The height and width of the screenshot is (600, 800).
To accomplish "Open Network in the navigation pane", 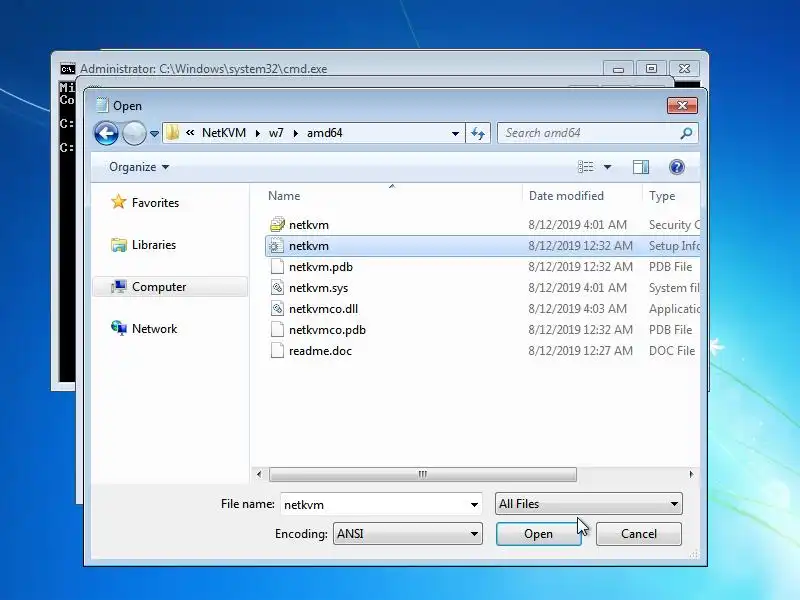I will [x=155, y=329].
